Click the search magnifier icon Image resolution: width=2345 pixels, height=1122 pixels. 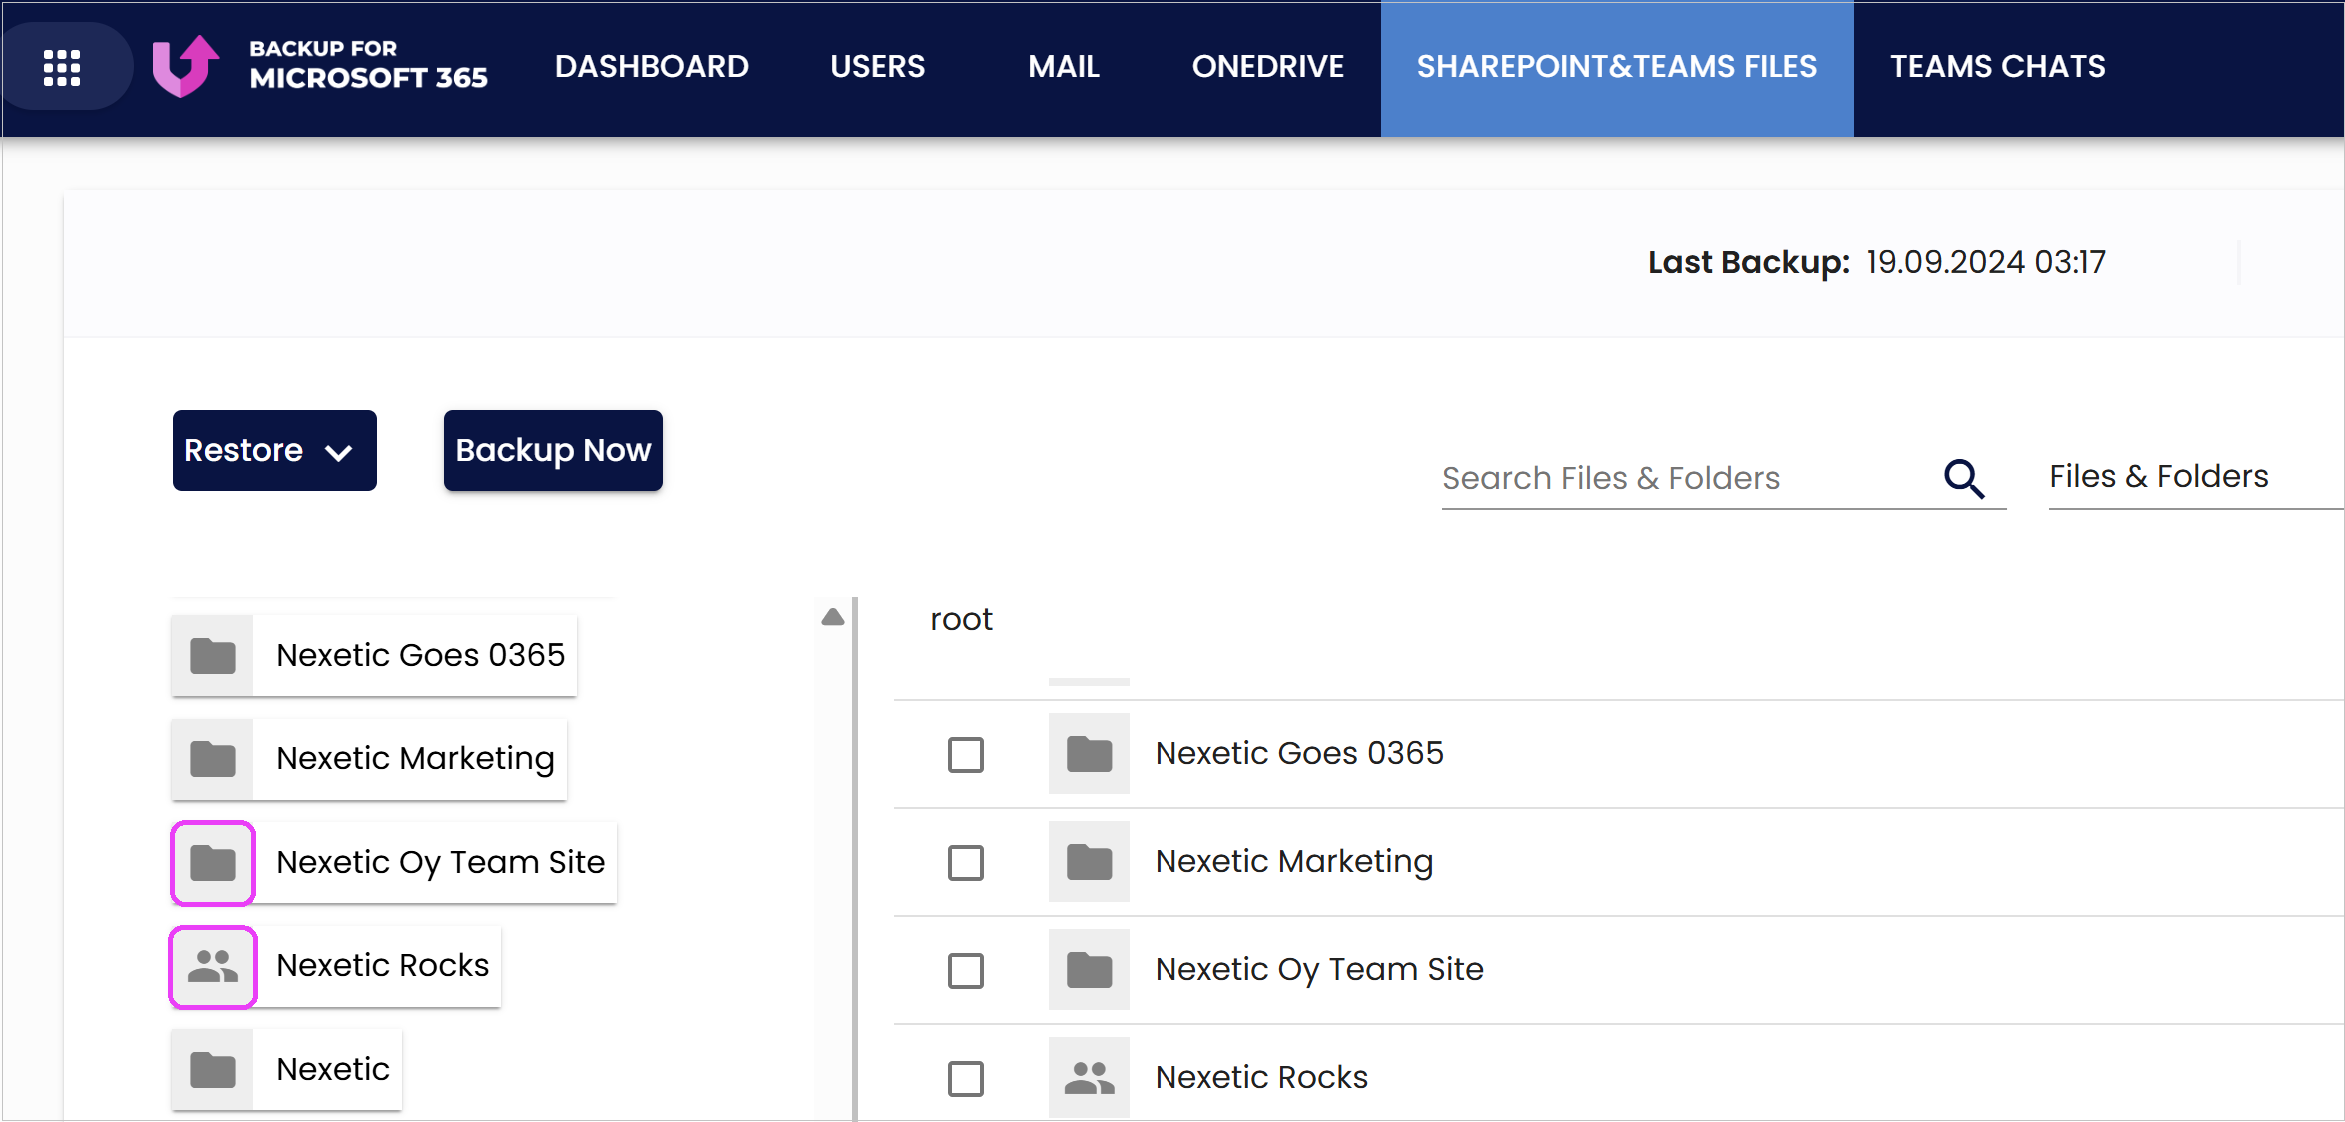tap(1964, 479)
